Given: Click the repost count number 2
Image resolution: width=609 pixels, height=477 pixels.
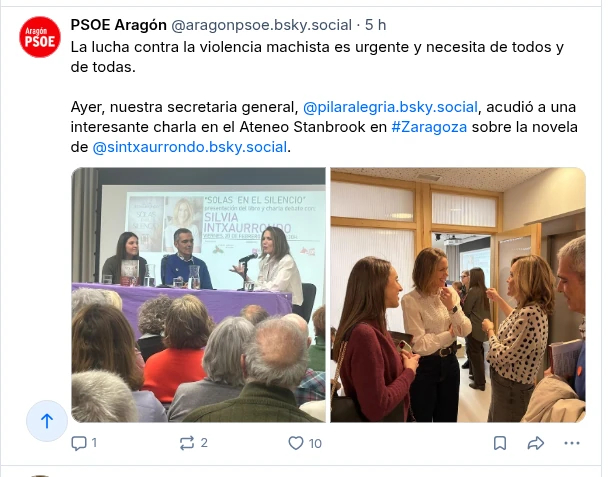Looking at the screenshot, I should pyautogui.click(x=204, y=443).
